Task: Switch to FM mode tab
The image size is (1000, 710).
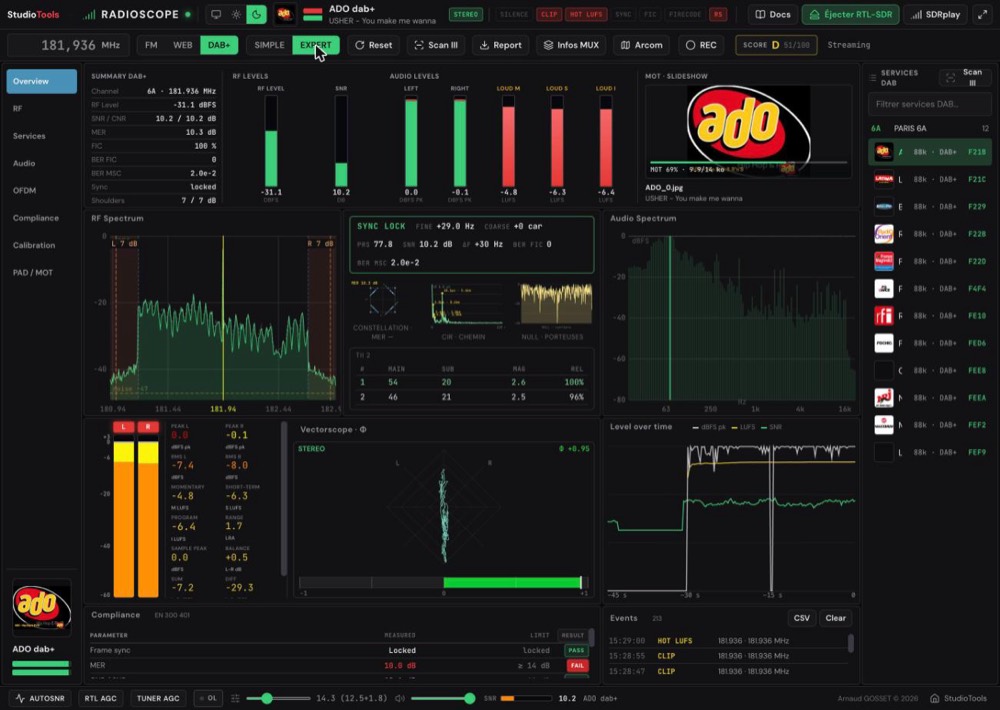Action: pos(151,45)
